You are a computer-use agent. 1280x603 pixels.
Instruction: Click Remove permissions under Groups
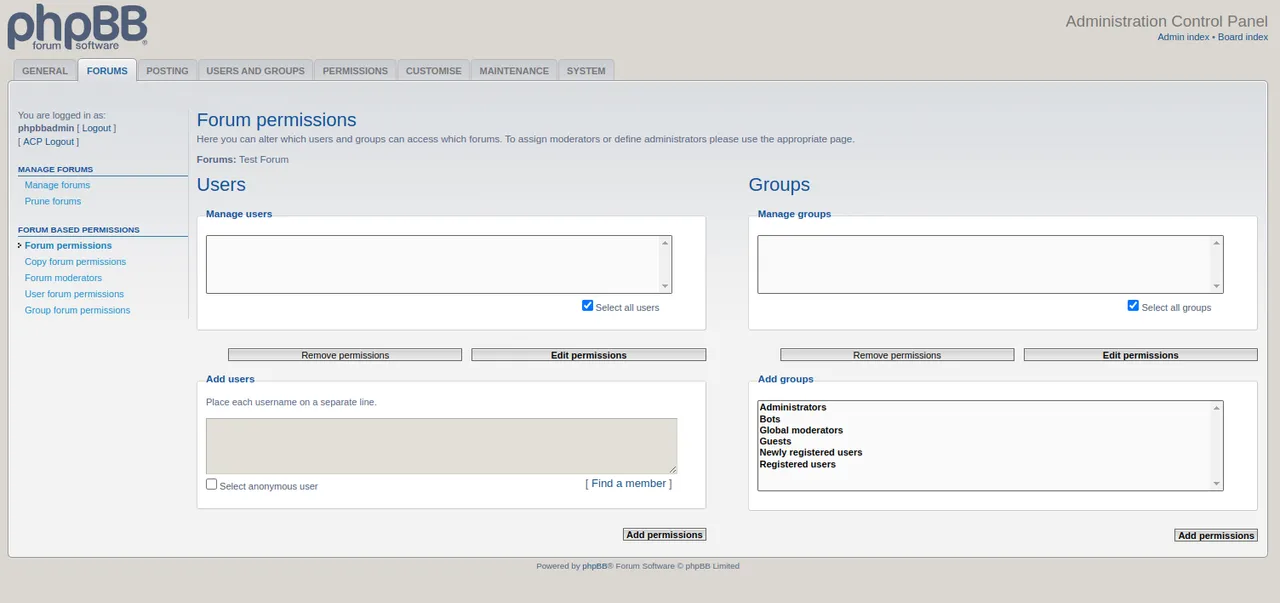(x=897, y=355)
